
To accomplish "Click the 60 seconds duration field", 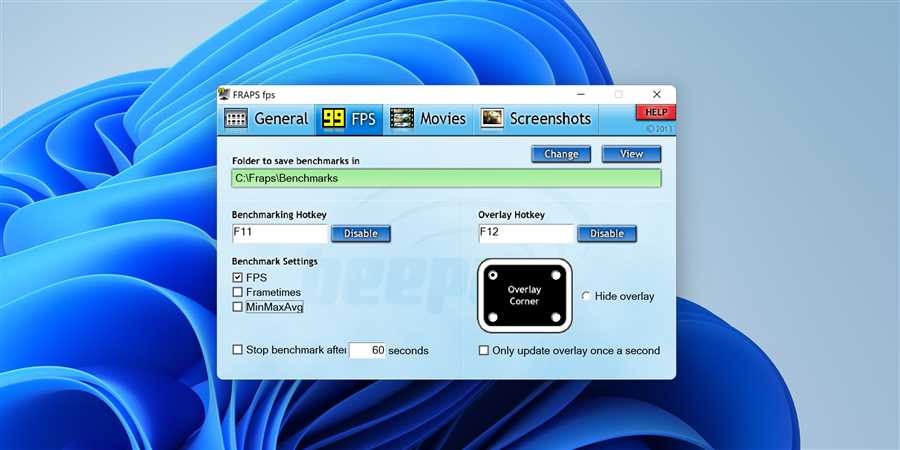I will pyautogui.click(x=367, y=350).
